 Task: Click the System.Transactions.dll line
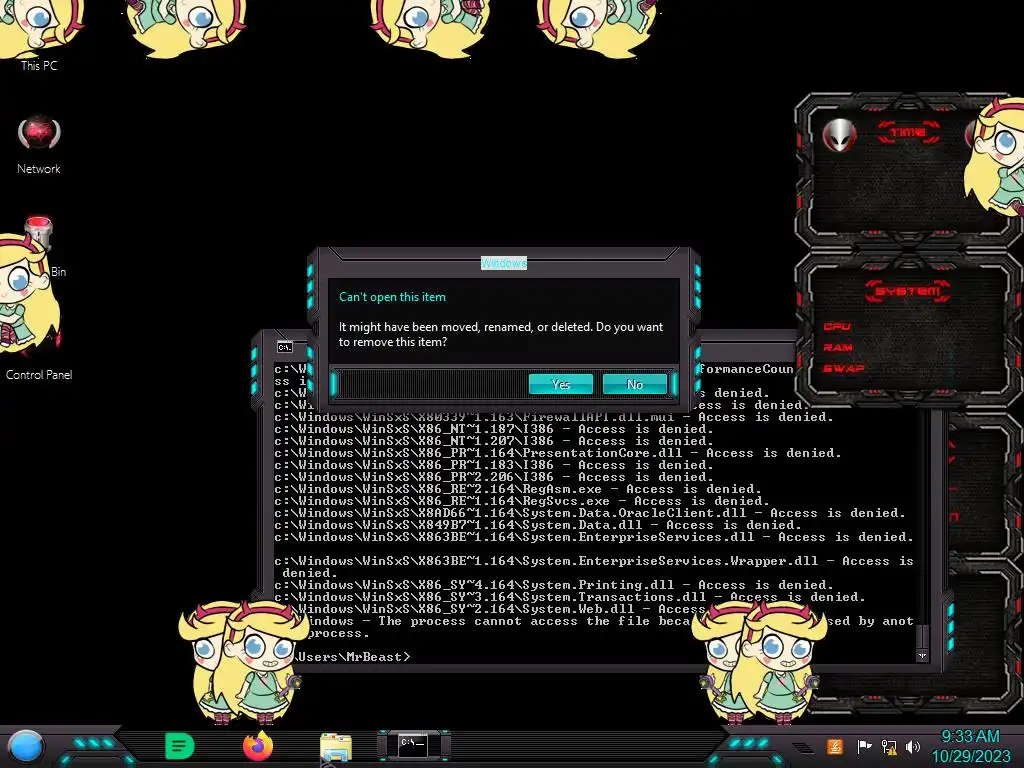point(569,597)
